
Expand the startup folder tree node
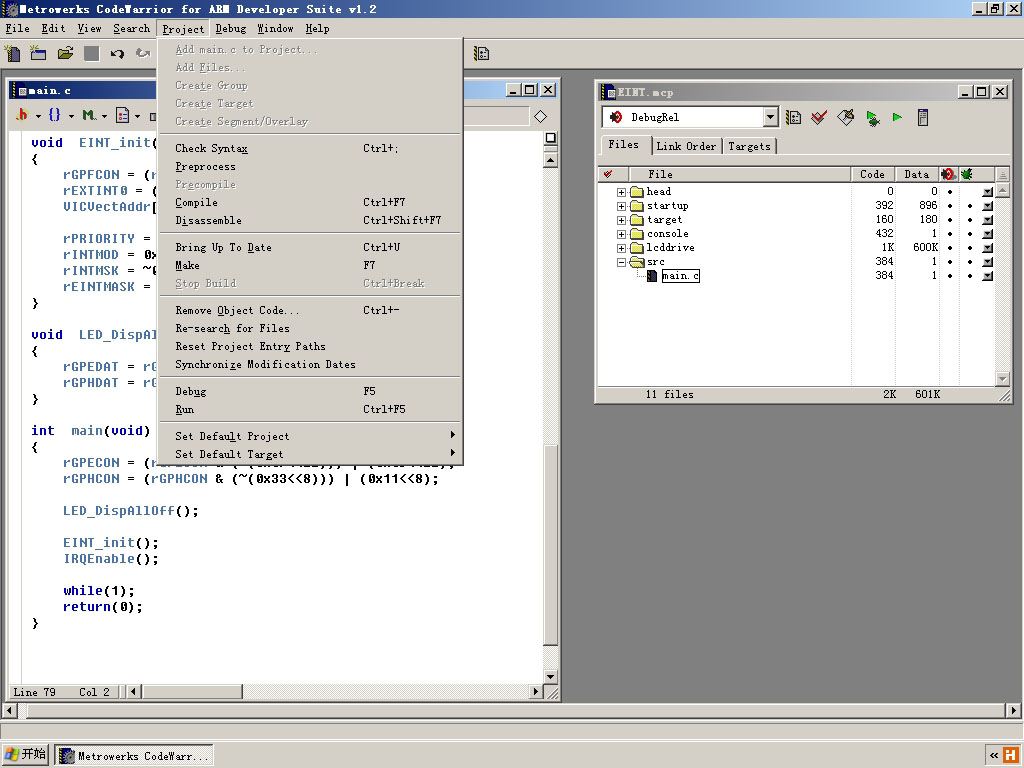click(621, 206)
